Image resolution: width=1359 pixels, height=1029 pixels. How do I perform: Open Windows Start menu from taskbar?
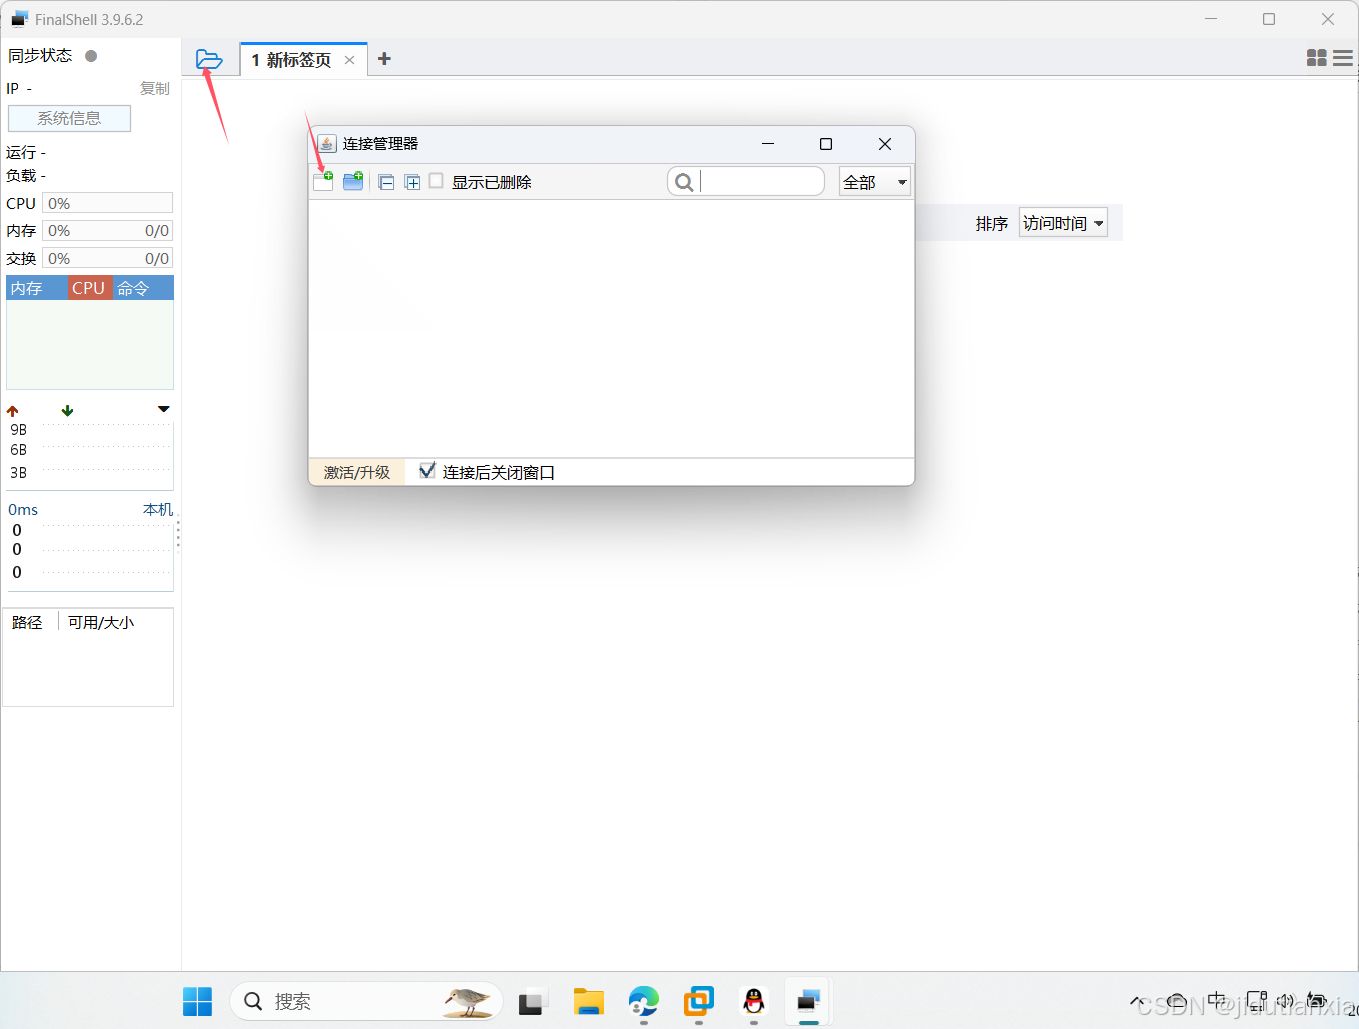coord(198,1001)
